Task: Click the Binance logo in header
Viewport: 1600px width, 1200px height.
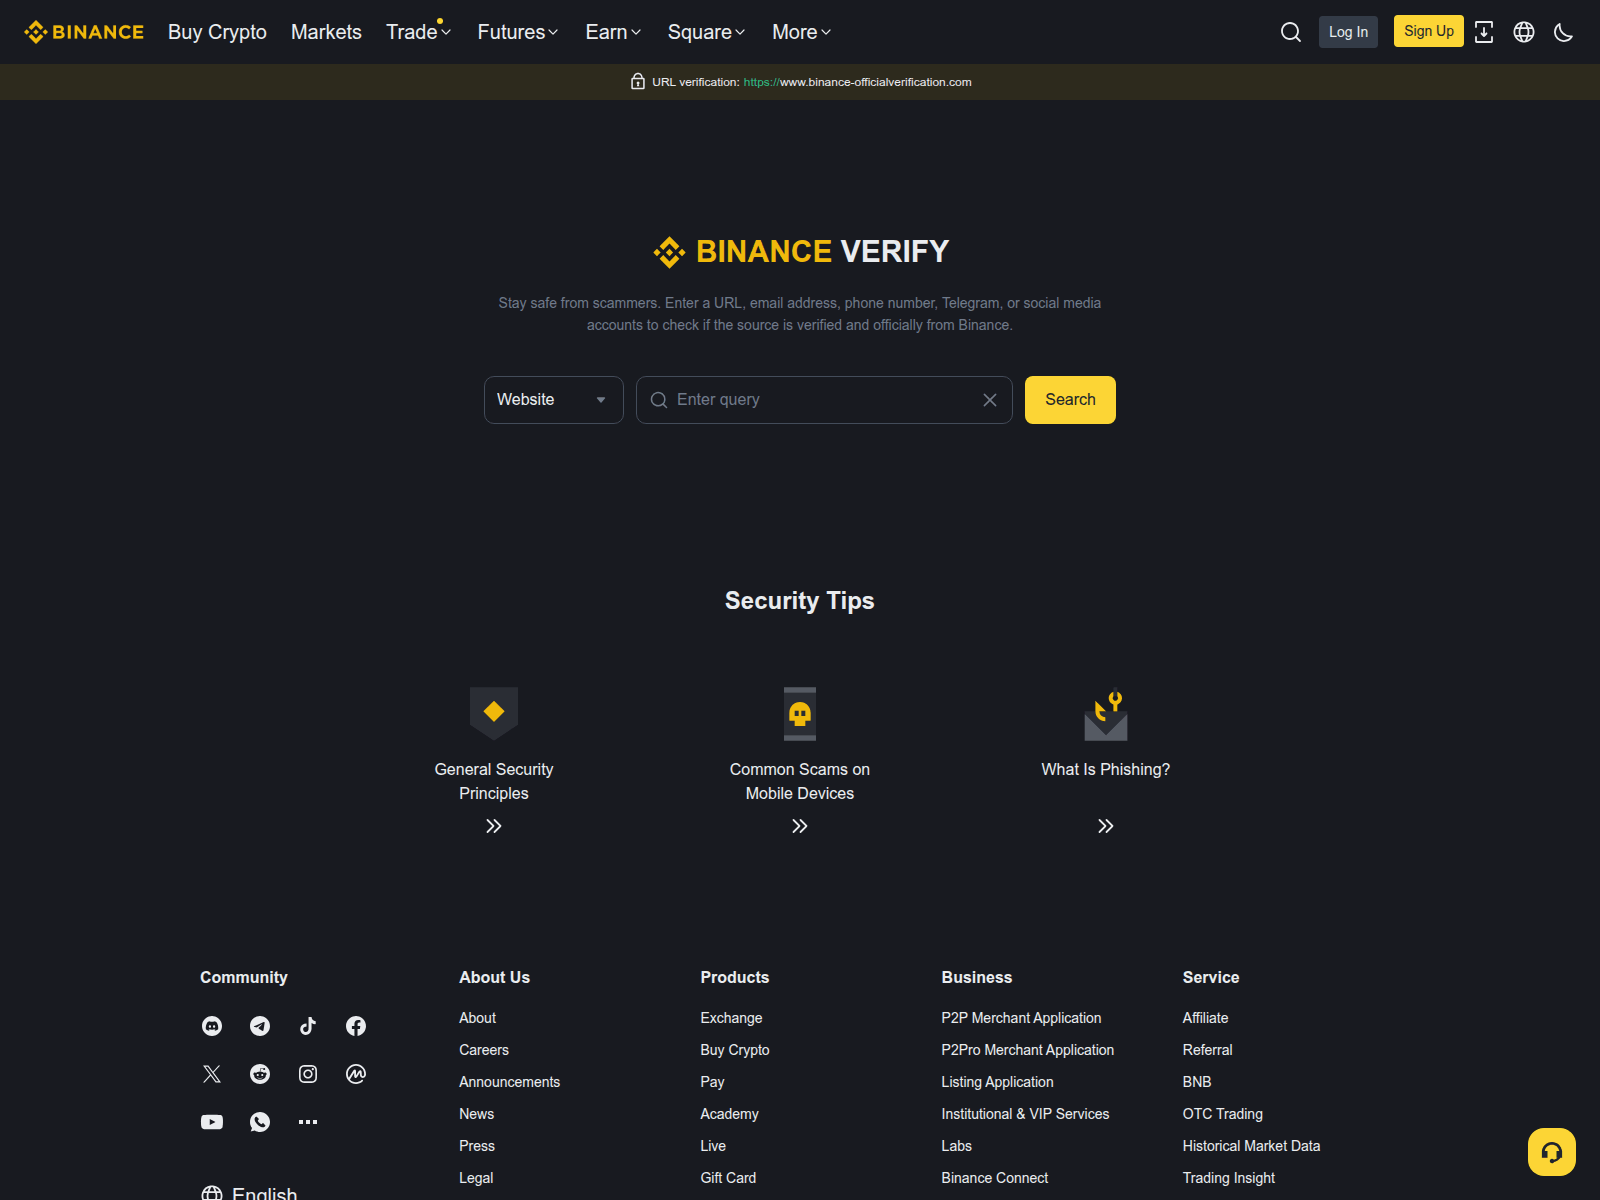Action: click(84, 32)
